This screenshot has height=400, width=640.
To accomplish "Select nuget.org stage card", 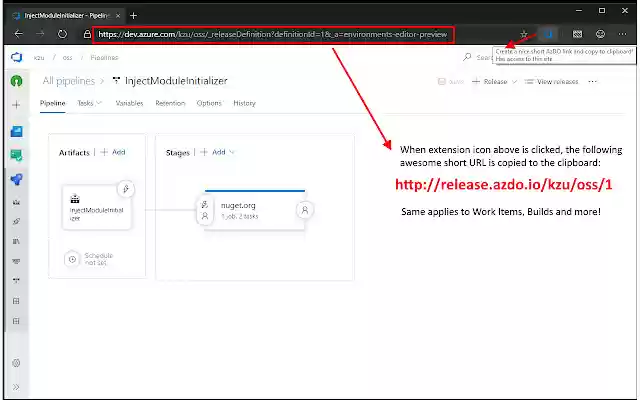I will (x=255, y=210).
